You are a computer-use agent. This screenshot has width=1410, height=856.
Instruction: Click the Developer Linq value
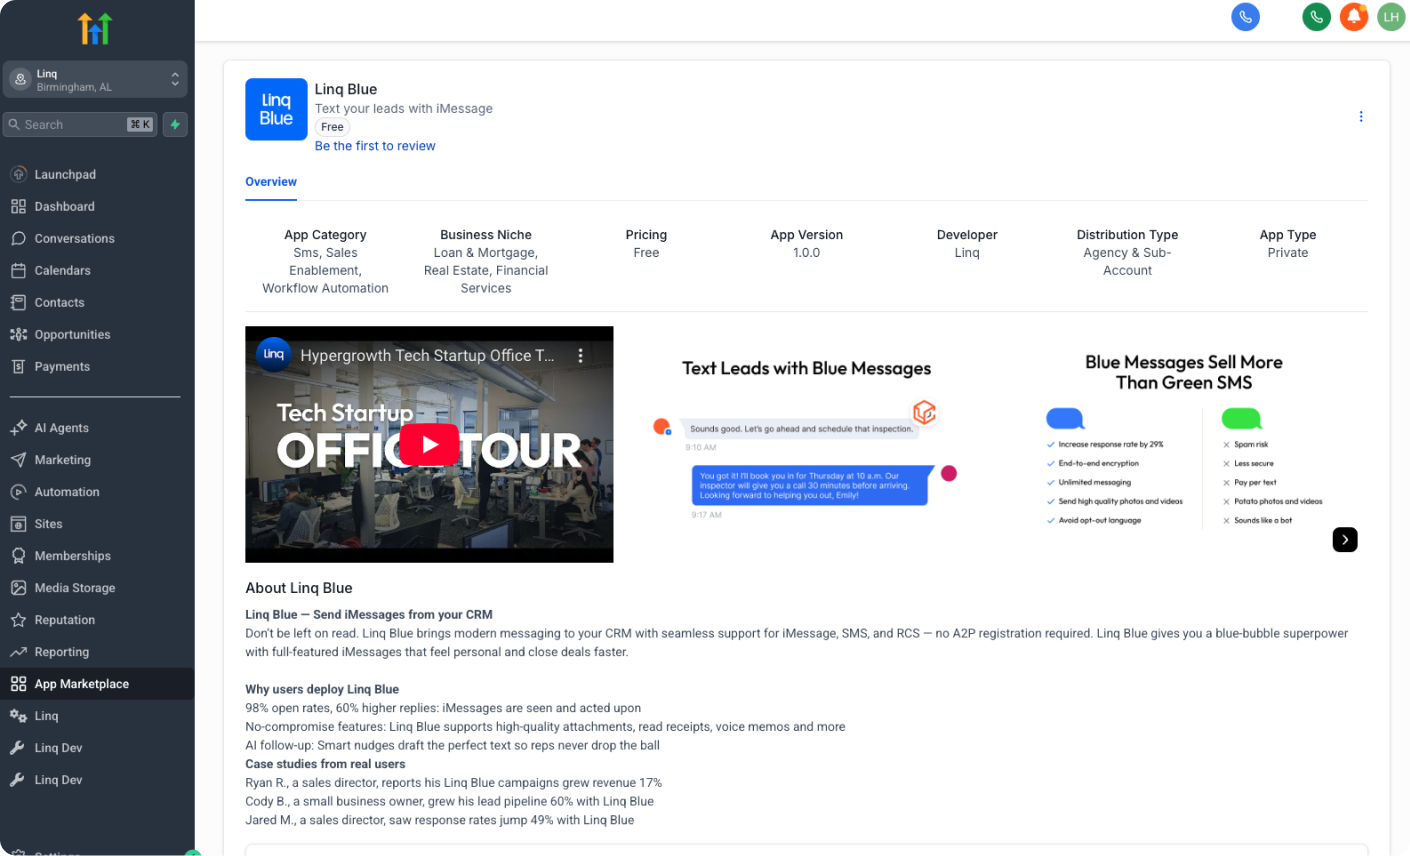click(x=967, y=253)
